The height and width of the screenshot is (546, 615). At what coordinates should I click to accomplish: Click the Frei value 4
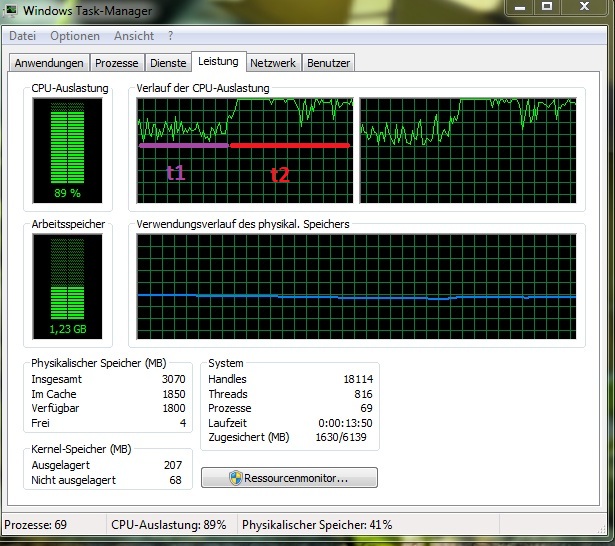point(183,423)
